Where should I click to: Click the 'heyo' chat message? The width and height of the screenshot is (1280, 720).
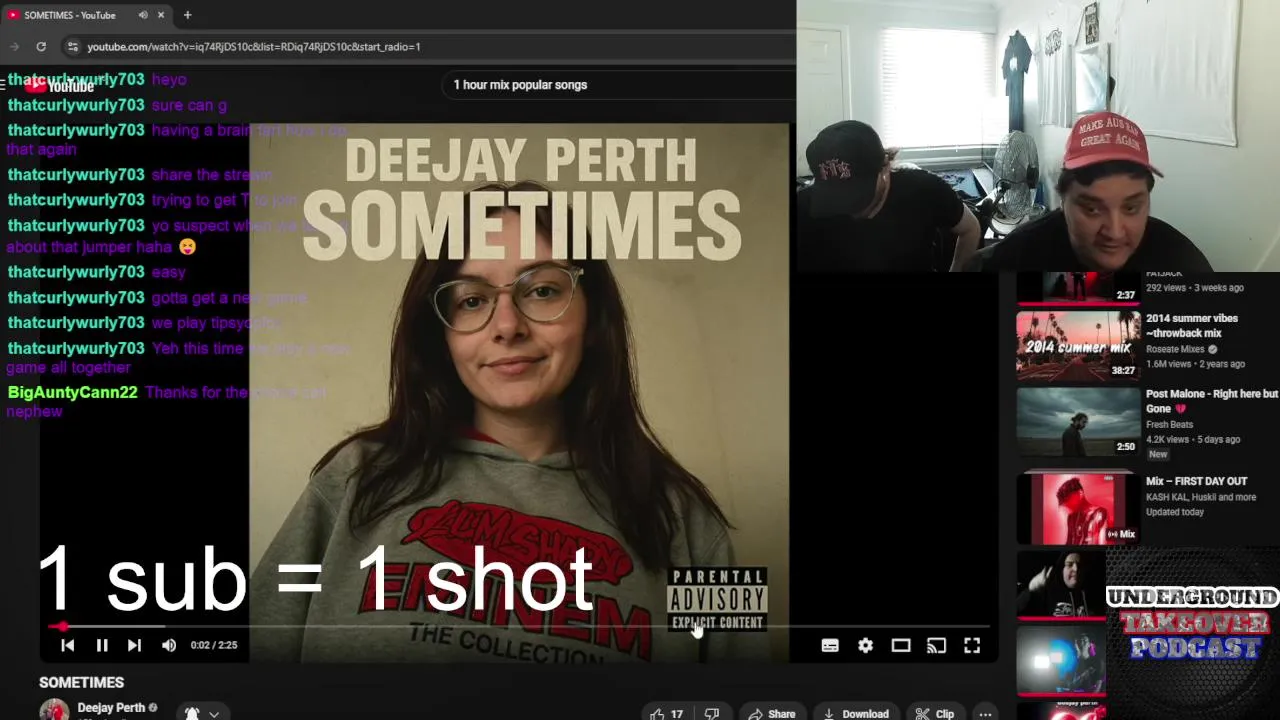[169, 79]
